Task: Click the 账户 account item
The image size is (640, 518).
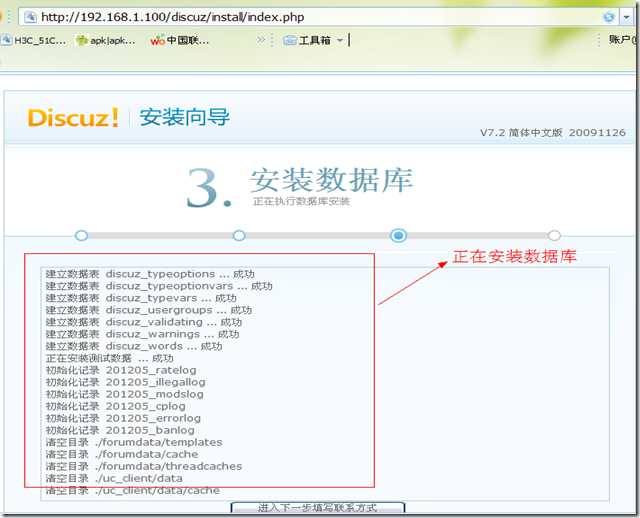Action: tap(622, 40)
